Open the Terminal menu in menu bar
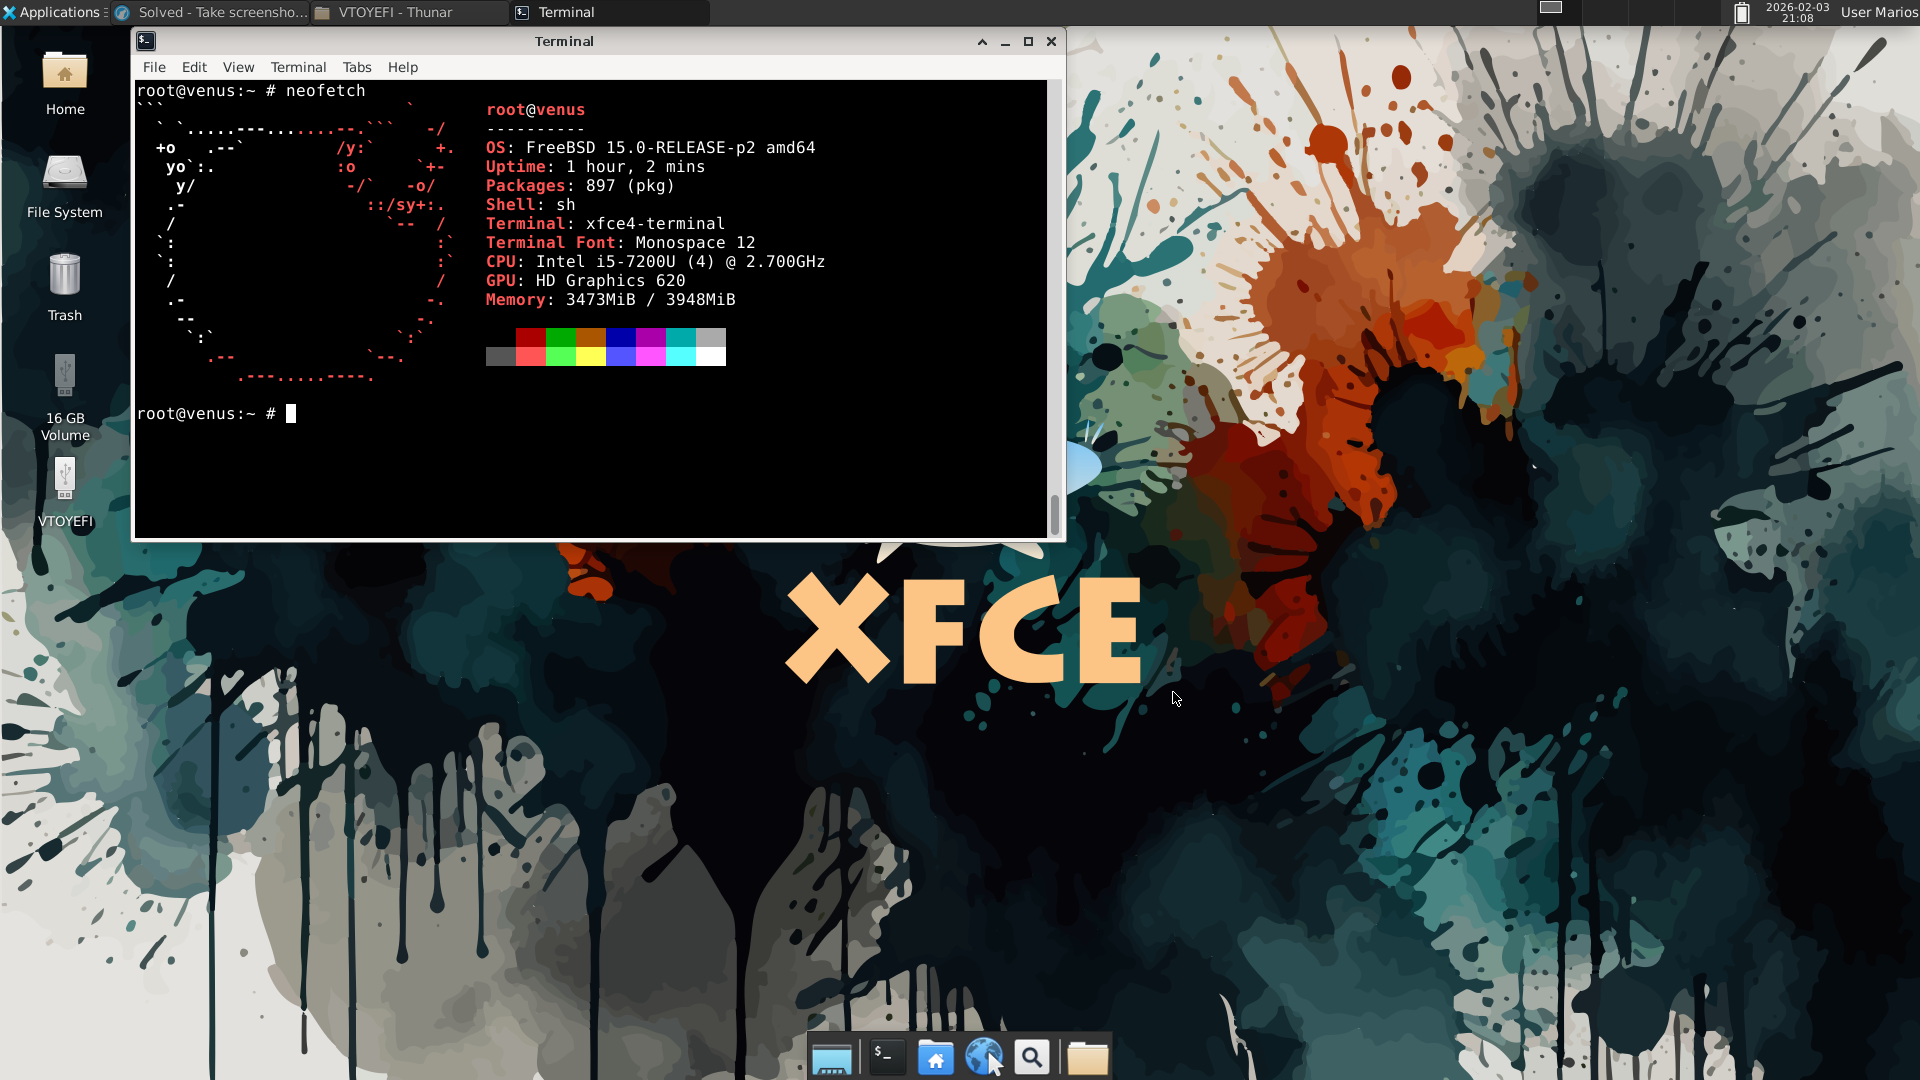The height and width of the screenshot is (1080, 1920). point(298,67)
